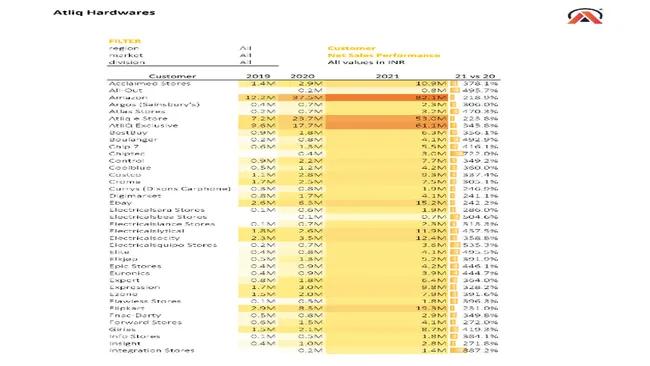Click the "2021" column header
Screen dimensions: 650x366
coord(387,76)
